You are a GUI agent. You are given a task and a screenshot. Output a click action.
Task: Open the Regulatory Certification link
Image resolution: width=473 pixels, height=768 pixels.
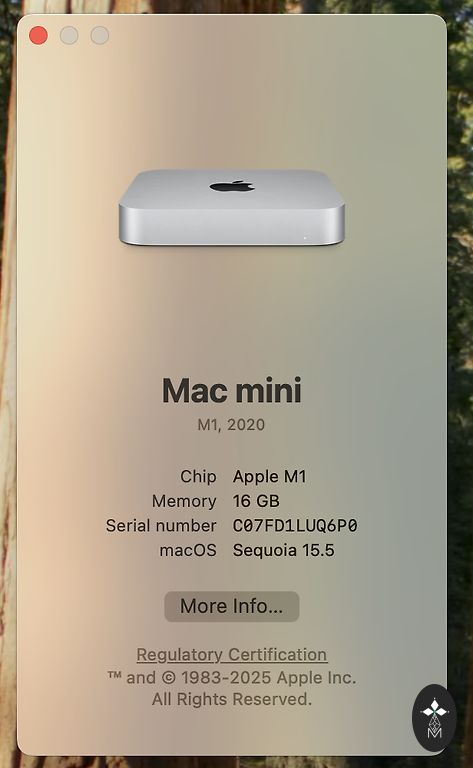[232, 654]
